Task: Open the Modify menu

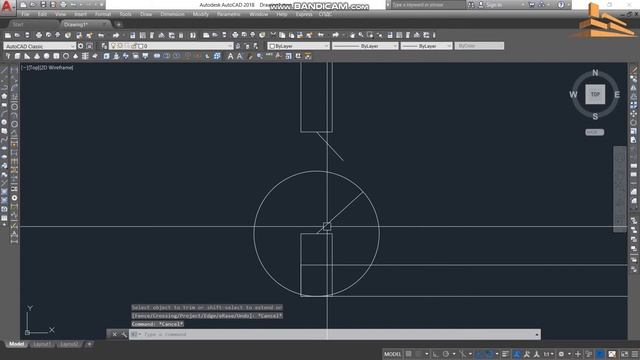Action: [x=200, y=14]
